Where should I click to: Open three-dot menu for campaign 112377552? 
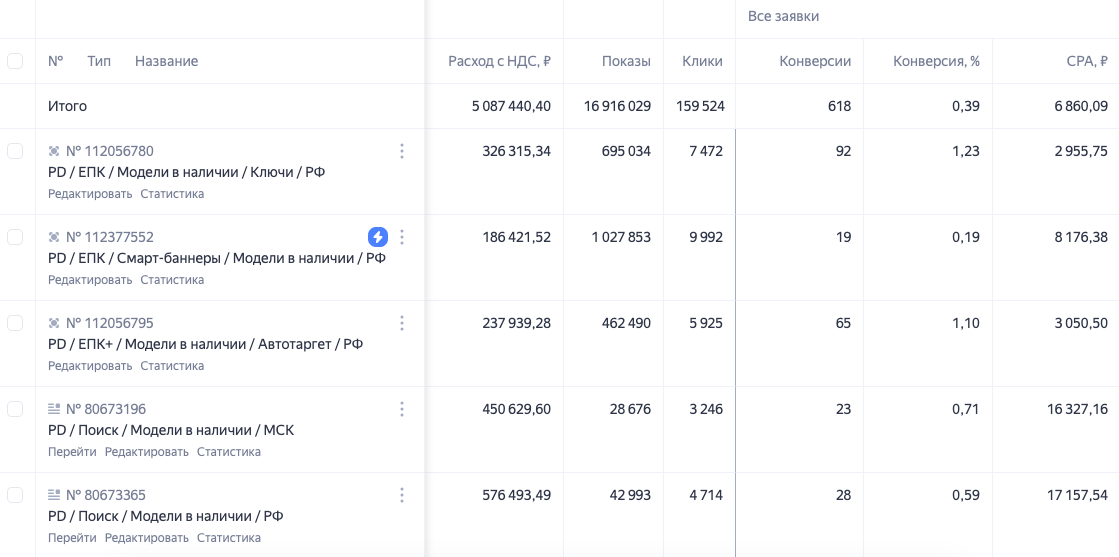click(402, 237)
